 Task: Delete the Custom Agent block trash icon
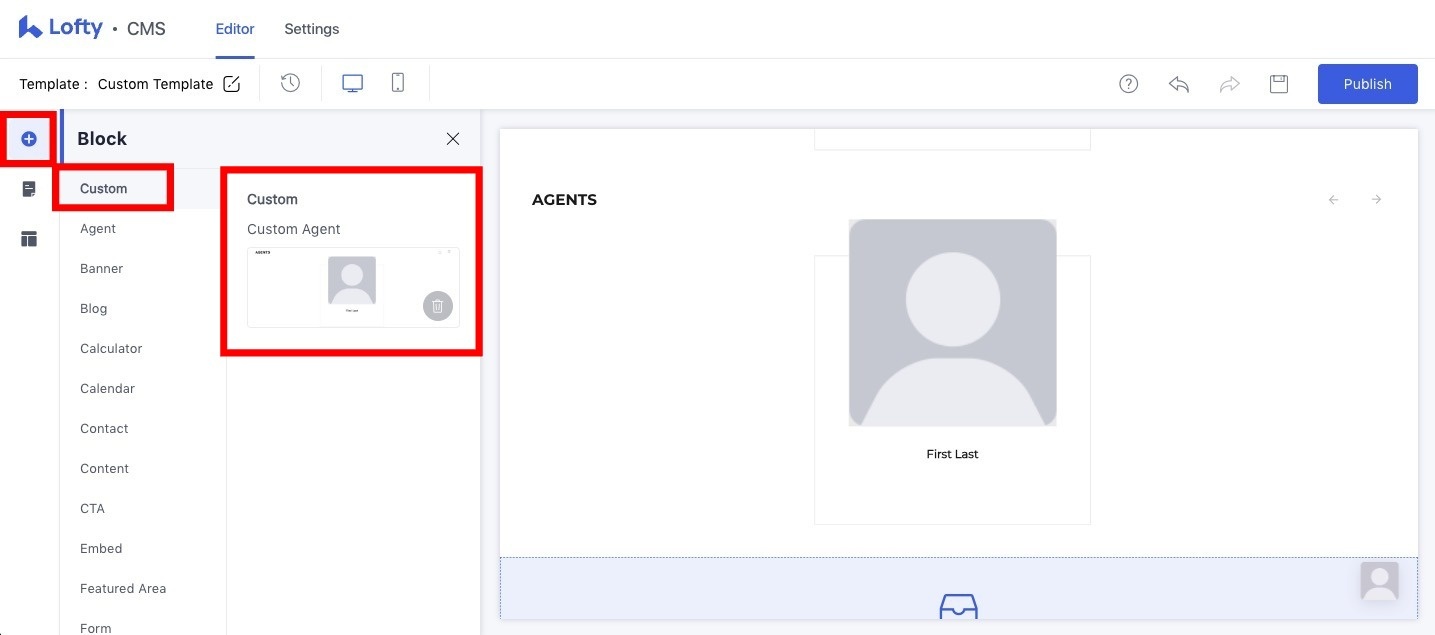(x=438, y=306)
